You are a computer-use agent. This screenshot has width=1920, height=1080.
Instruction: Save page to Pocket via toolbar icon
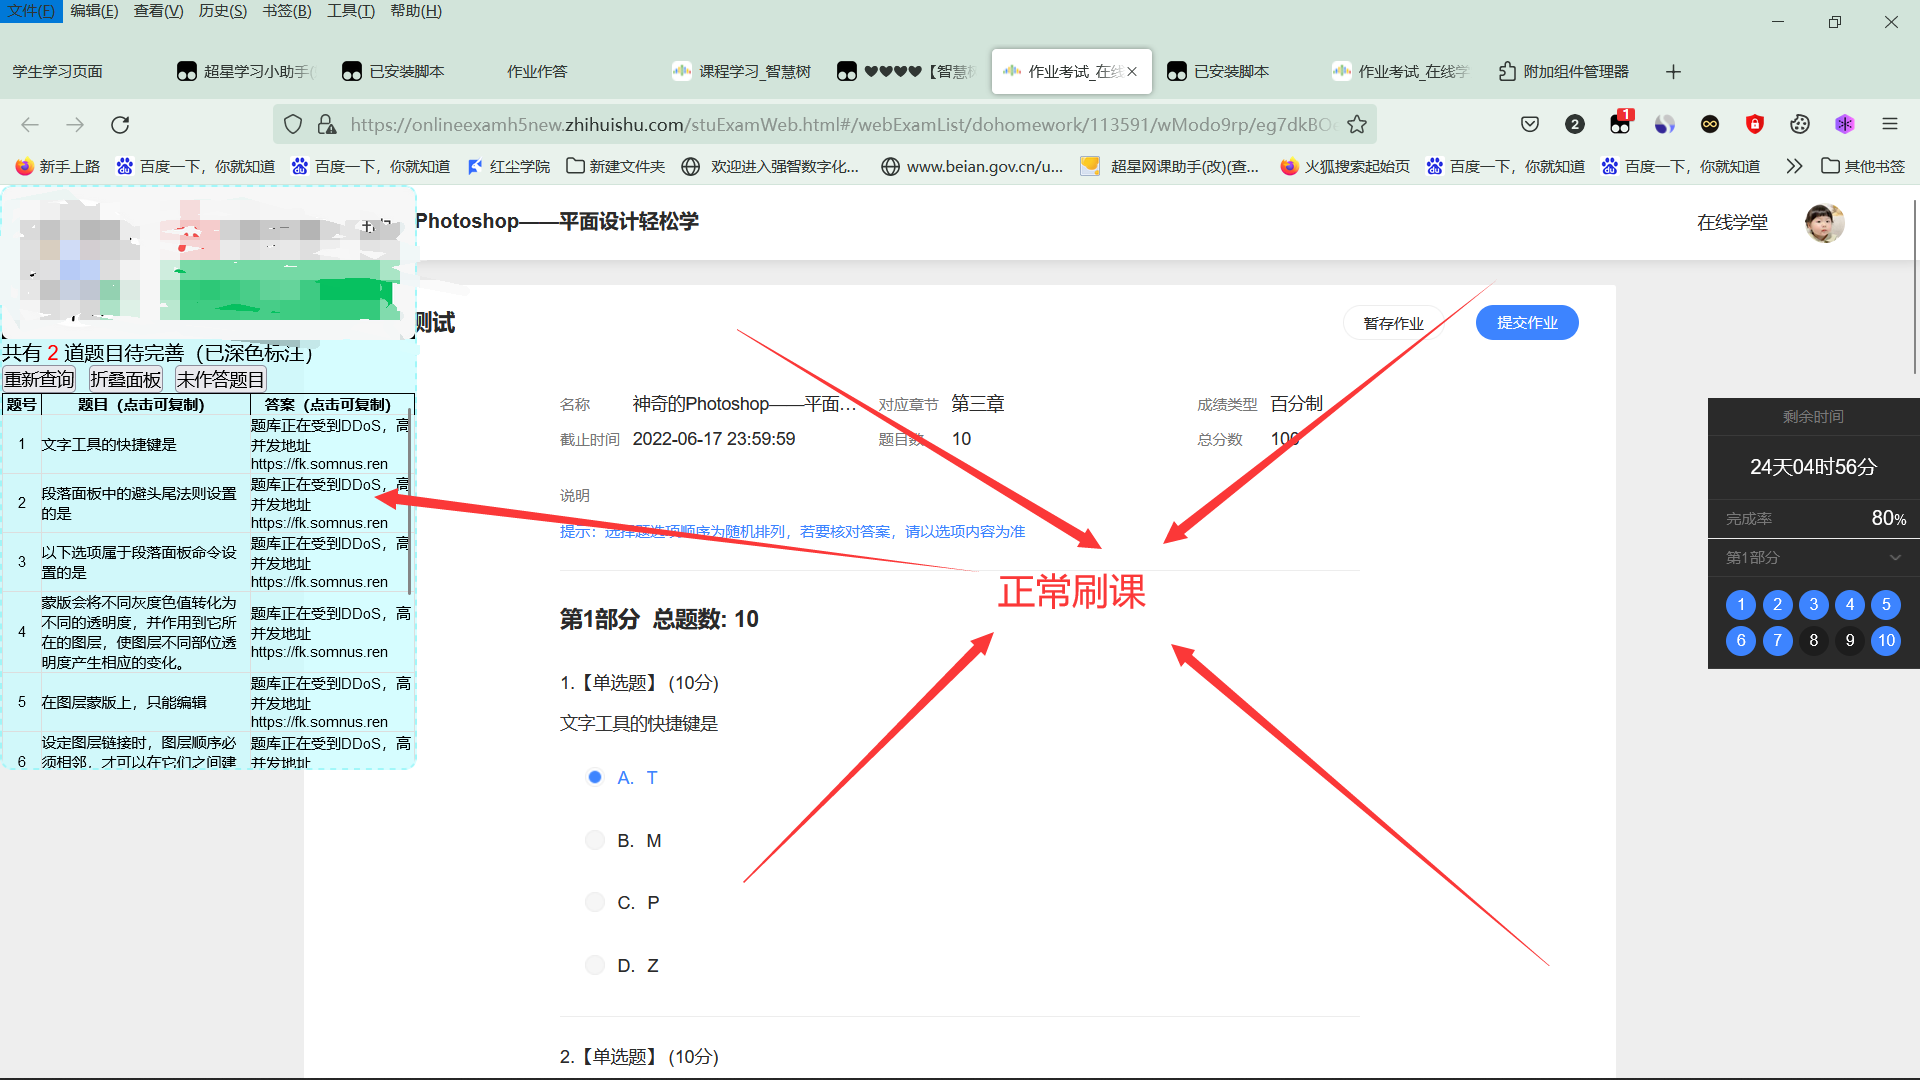(1529, 124)
